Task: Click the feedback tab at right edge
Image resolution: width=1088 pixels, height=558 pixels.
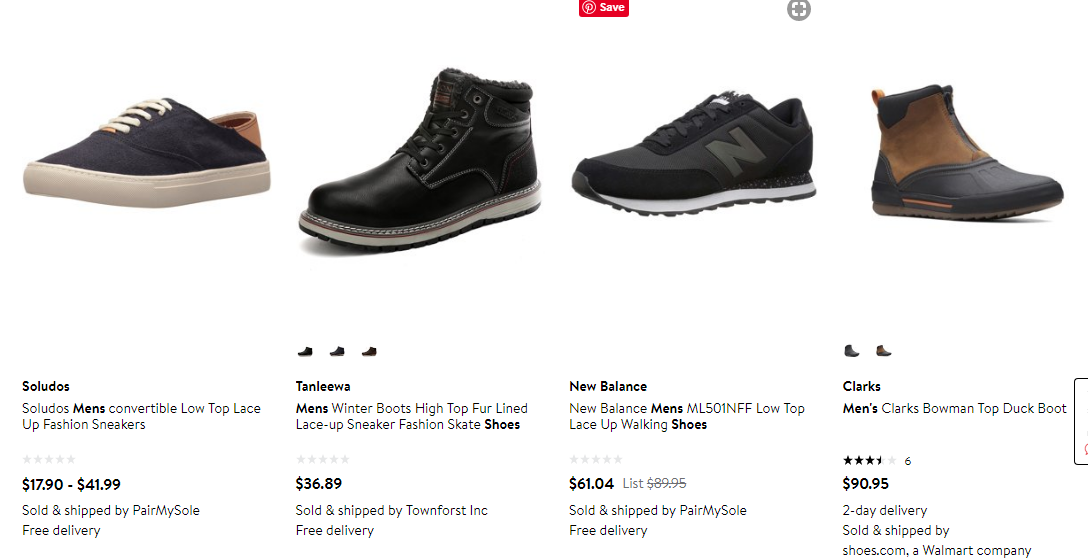Action: [x=1081, y=420]
